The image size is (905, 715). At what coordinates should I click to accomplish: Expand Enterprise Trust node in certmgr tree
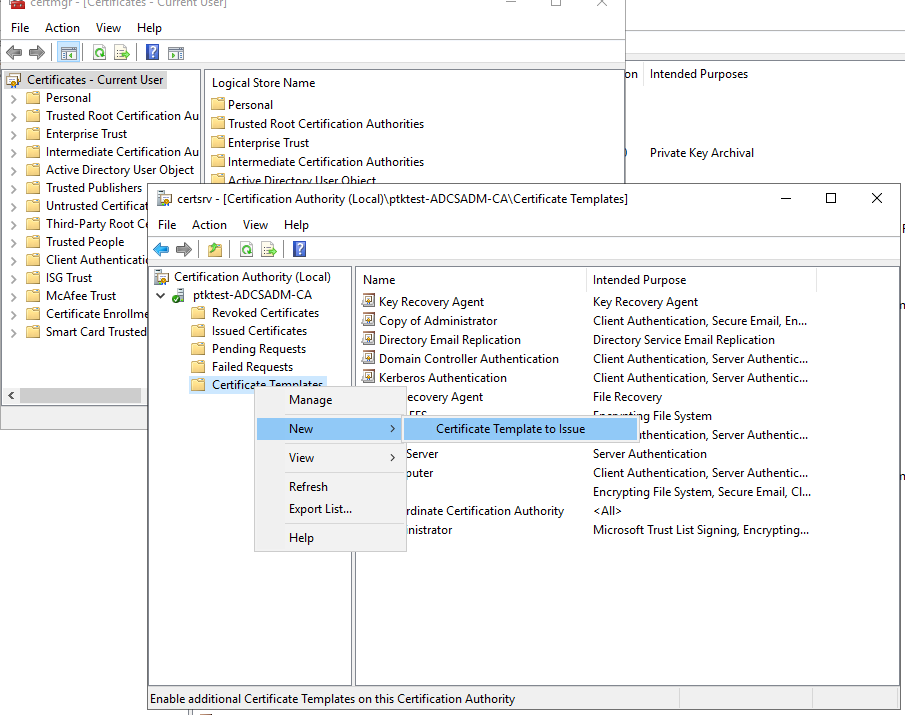click(14, 134)
